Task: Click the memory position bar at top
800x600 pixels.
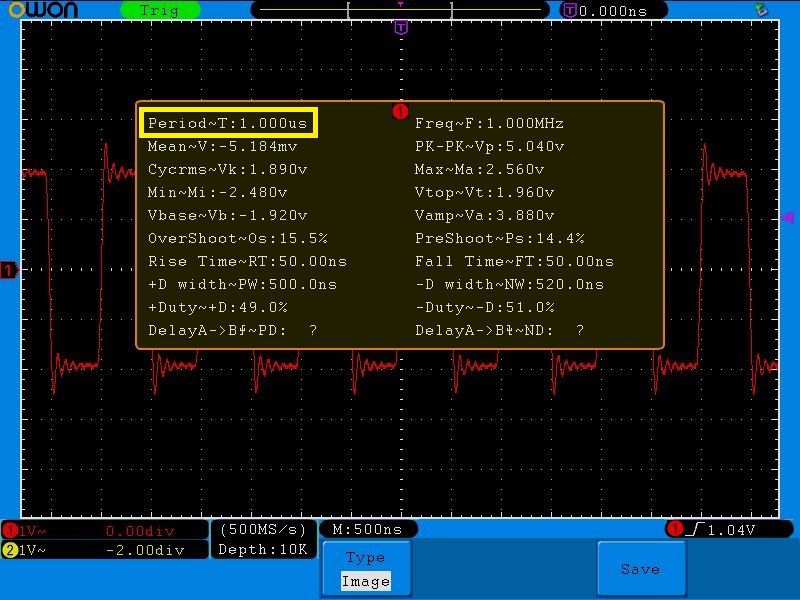Action: click(401, 10)
